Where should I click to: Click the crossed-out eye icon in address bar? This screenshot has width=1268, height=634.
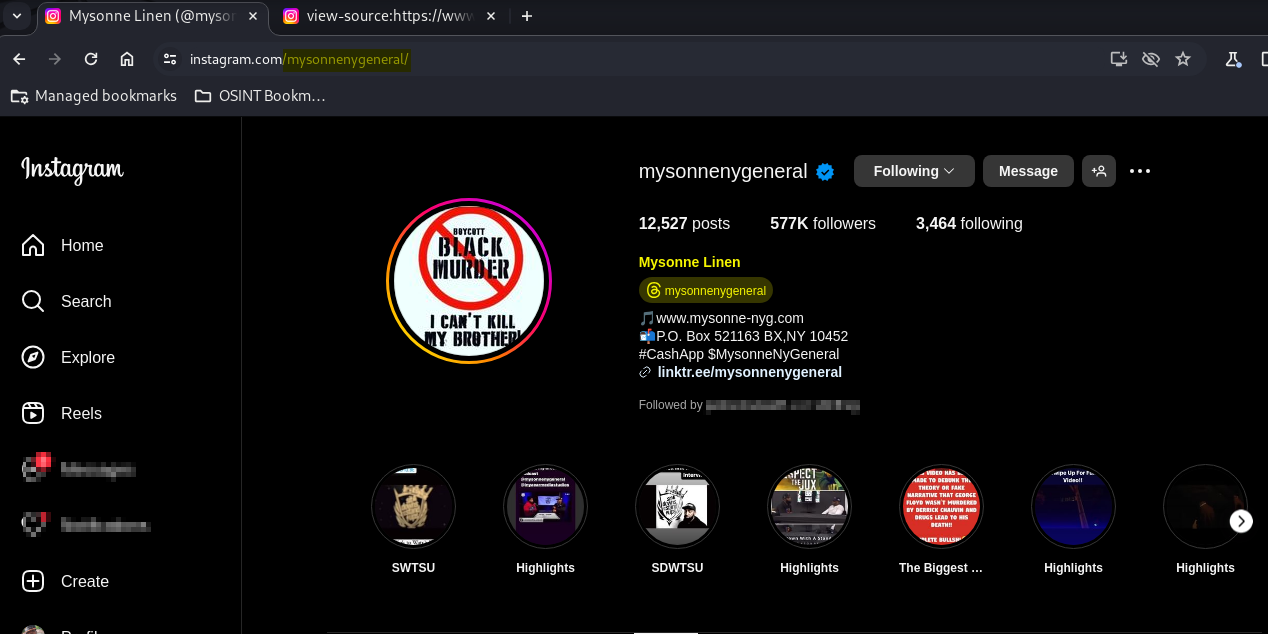pos(1151,59)
